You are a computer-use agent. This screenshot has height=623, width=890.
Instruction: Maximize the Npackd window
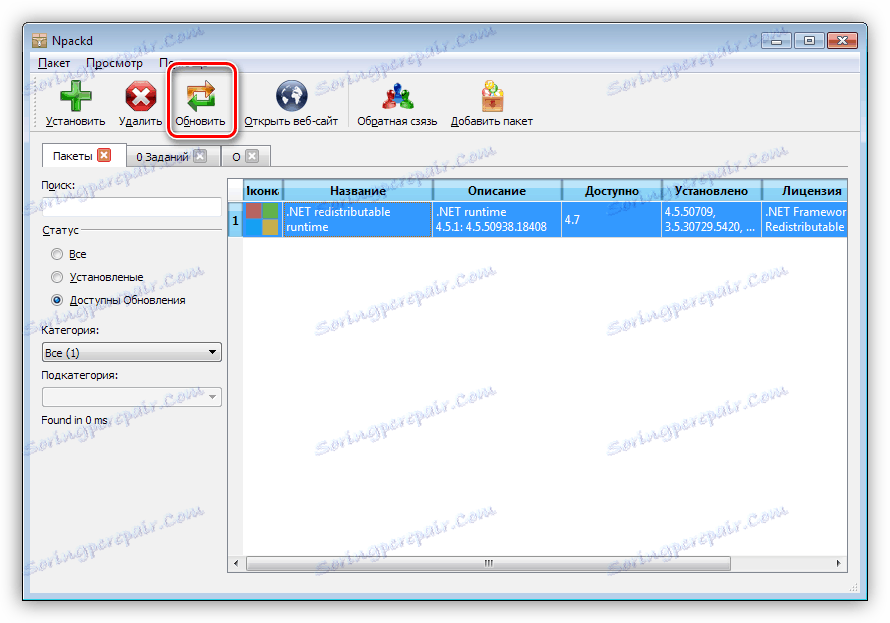point(809,40)
